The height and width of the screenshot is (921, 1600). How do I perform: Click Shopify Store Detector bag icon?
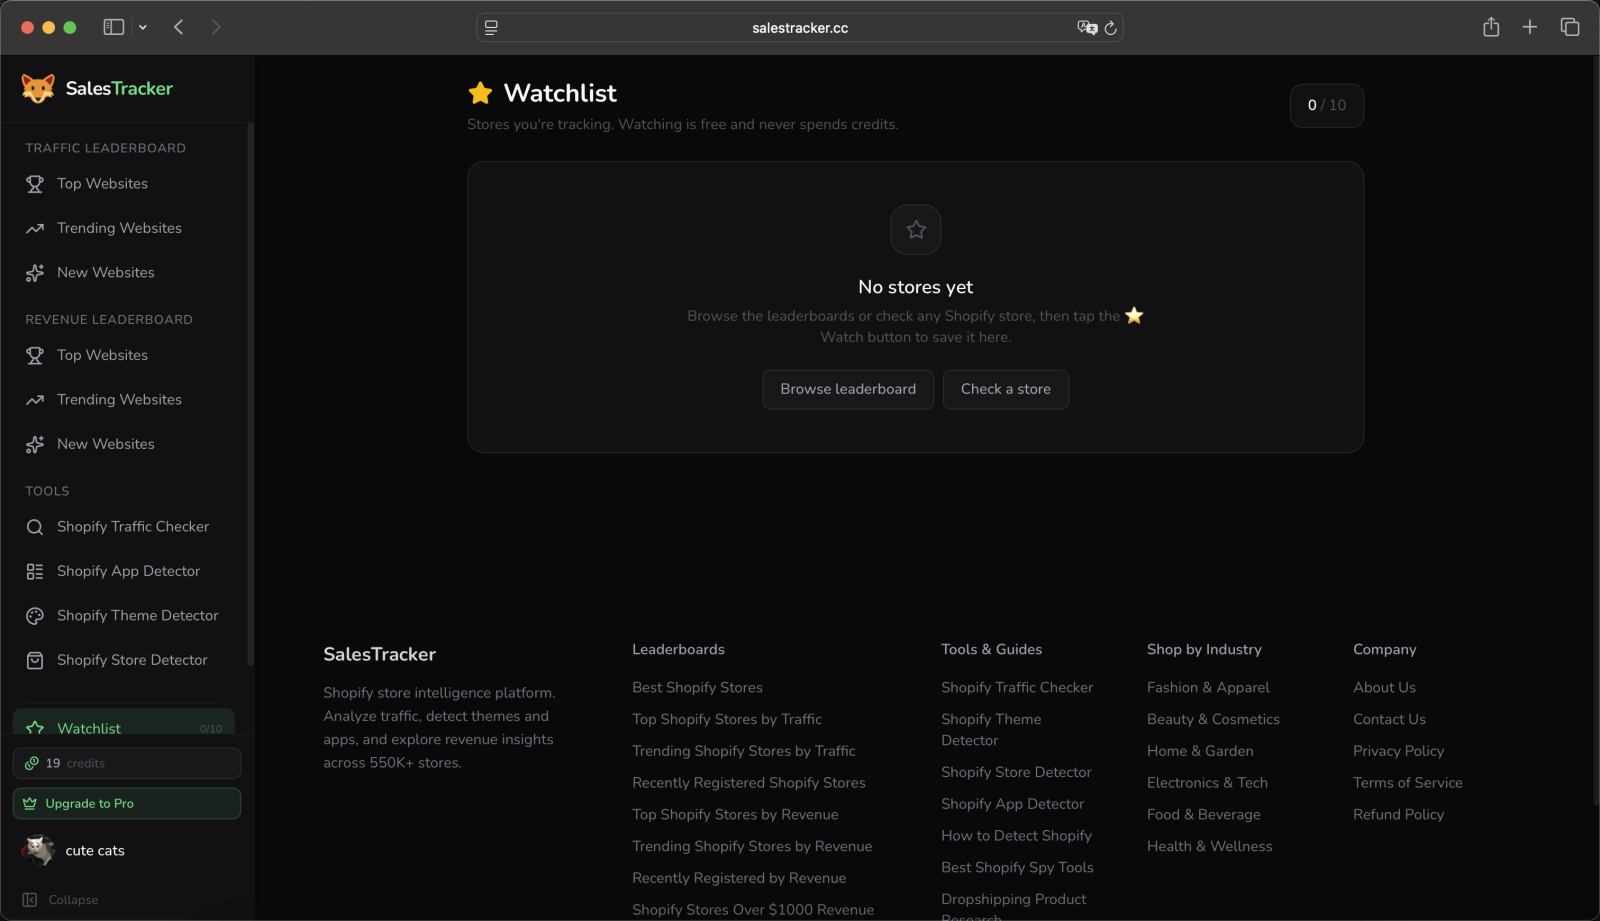tap(35, 660)
